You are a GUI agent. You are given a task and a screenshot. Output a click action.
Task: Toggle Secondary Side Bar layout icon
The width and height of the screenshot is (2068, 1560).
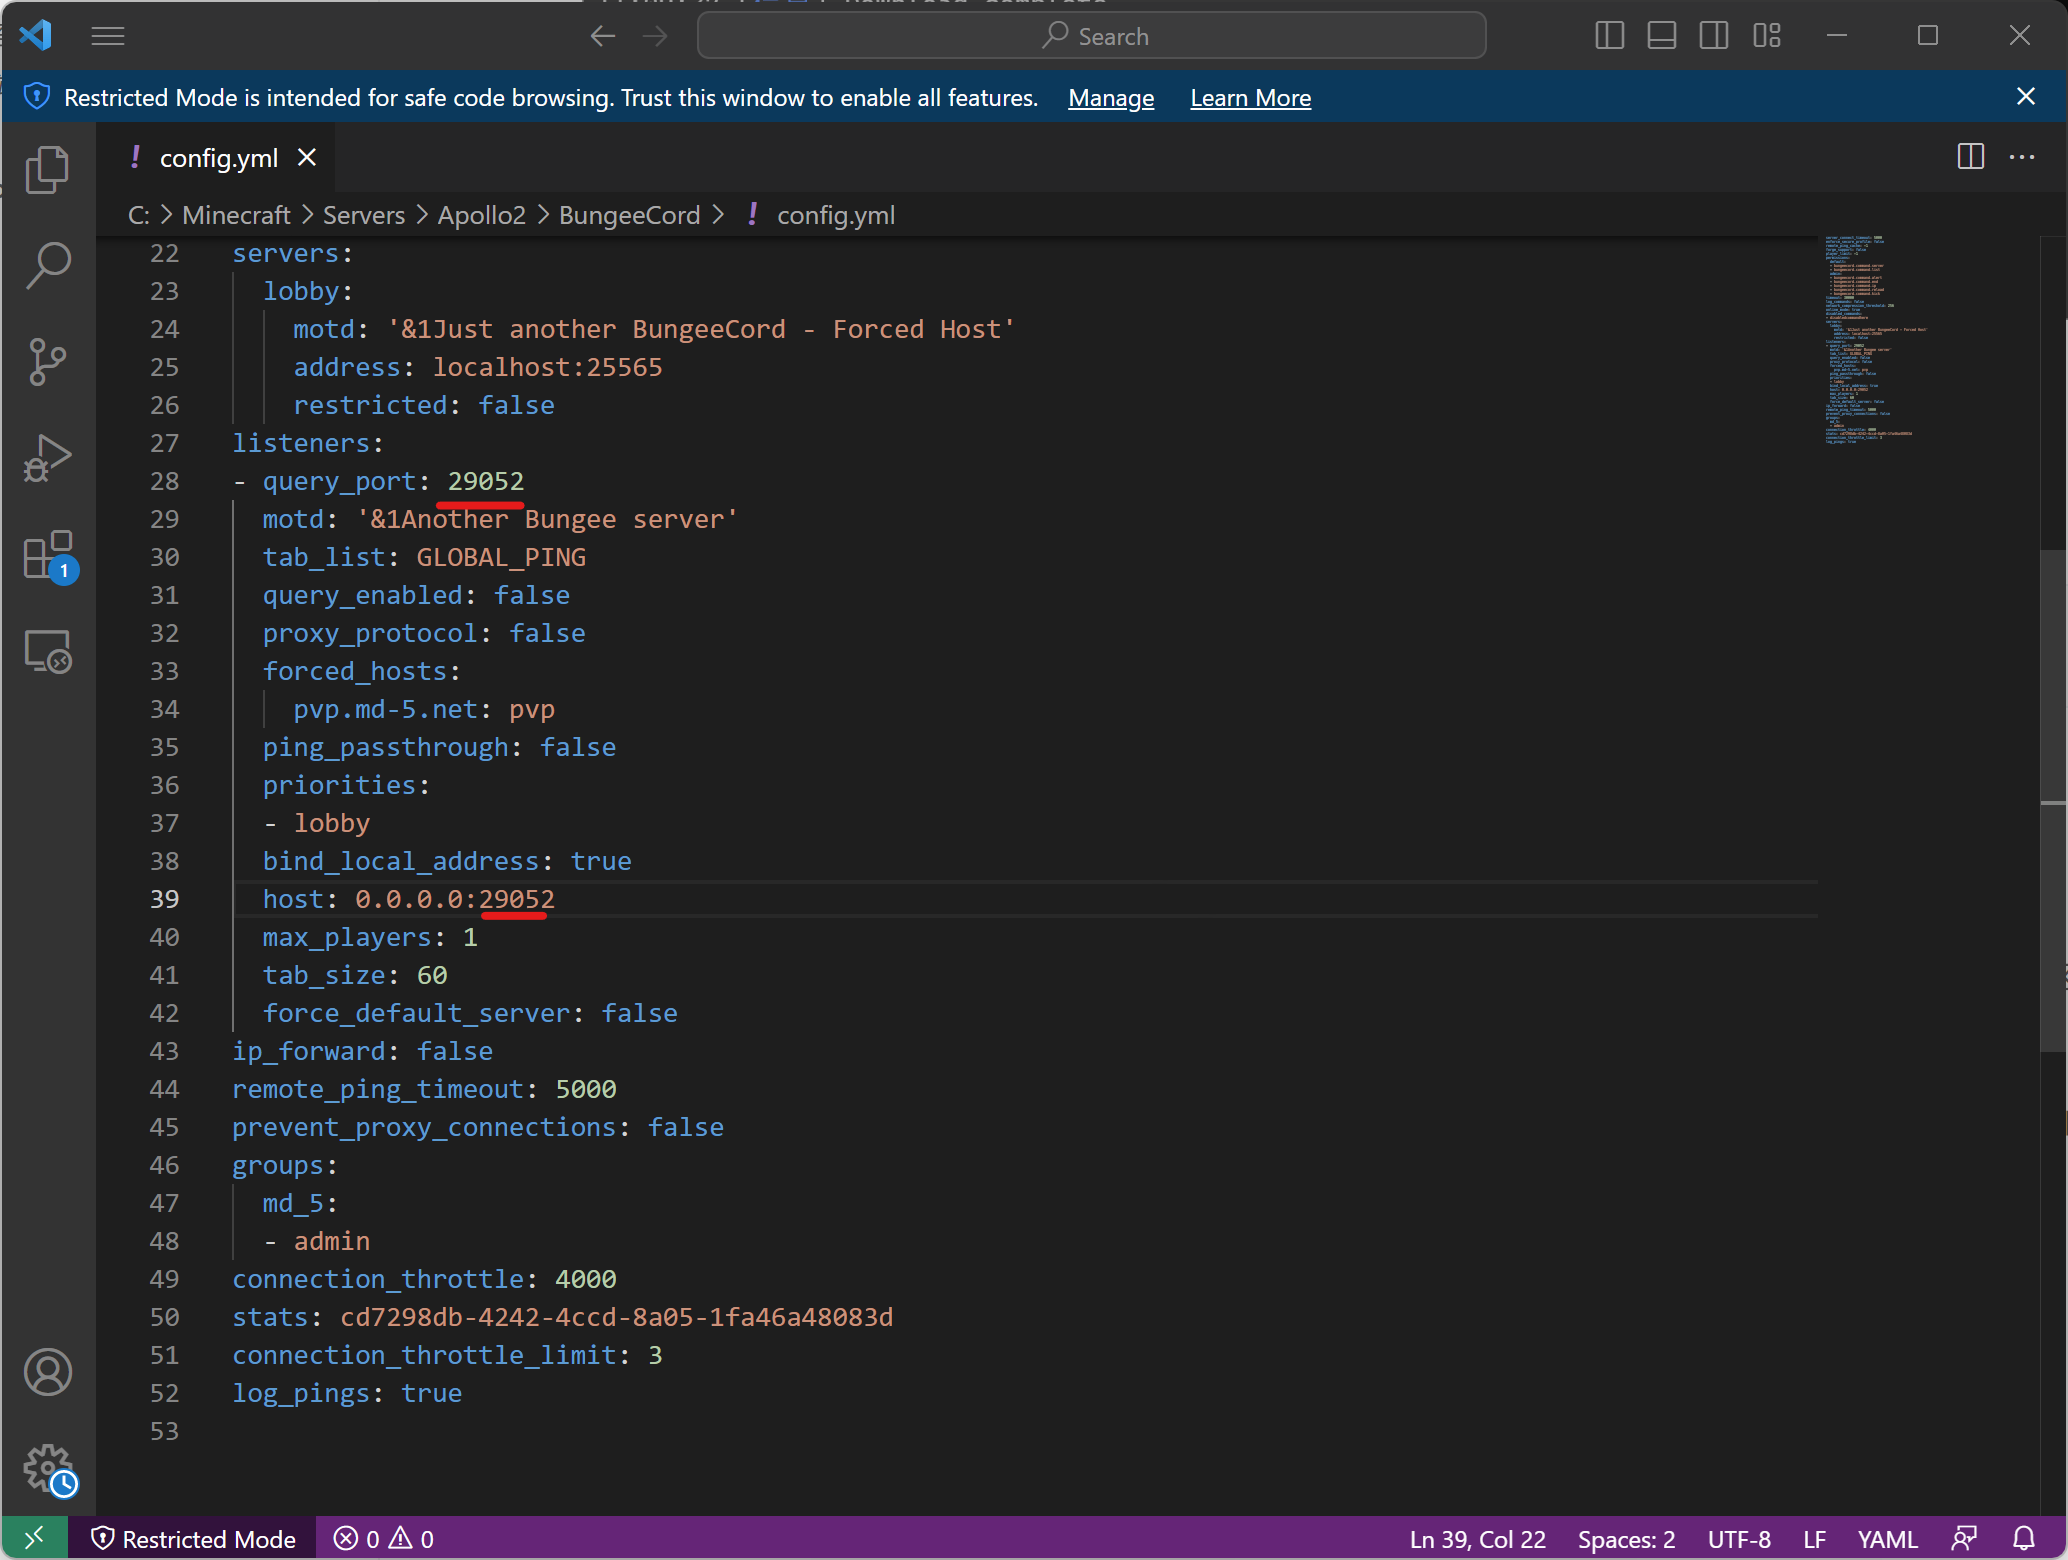point(1713,36)
